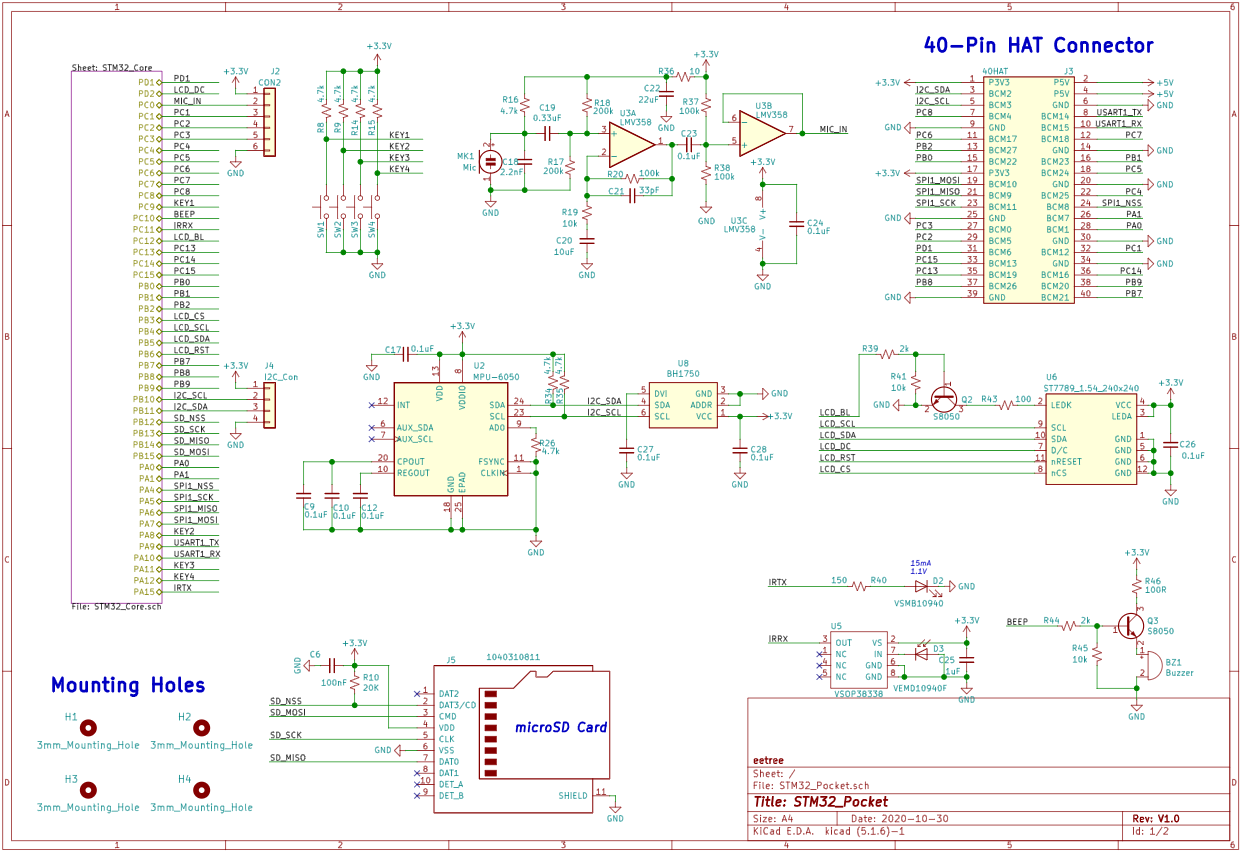Screen dimensions: 1241x852
Task: Select the U2 MPU-6050 IC block
Action: pyautogui.click(x=450, y=439)
